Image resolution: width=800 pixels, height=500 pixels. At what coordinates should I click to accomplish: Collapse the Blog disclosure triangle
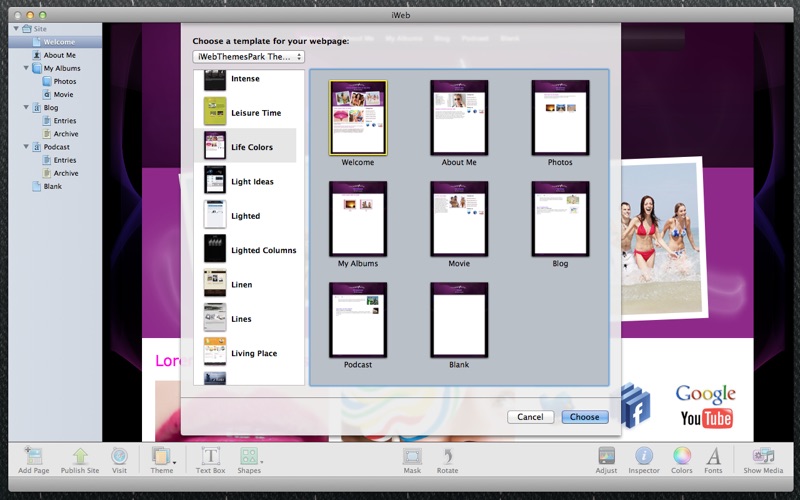(26, 107)
